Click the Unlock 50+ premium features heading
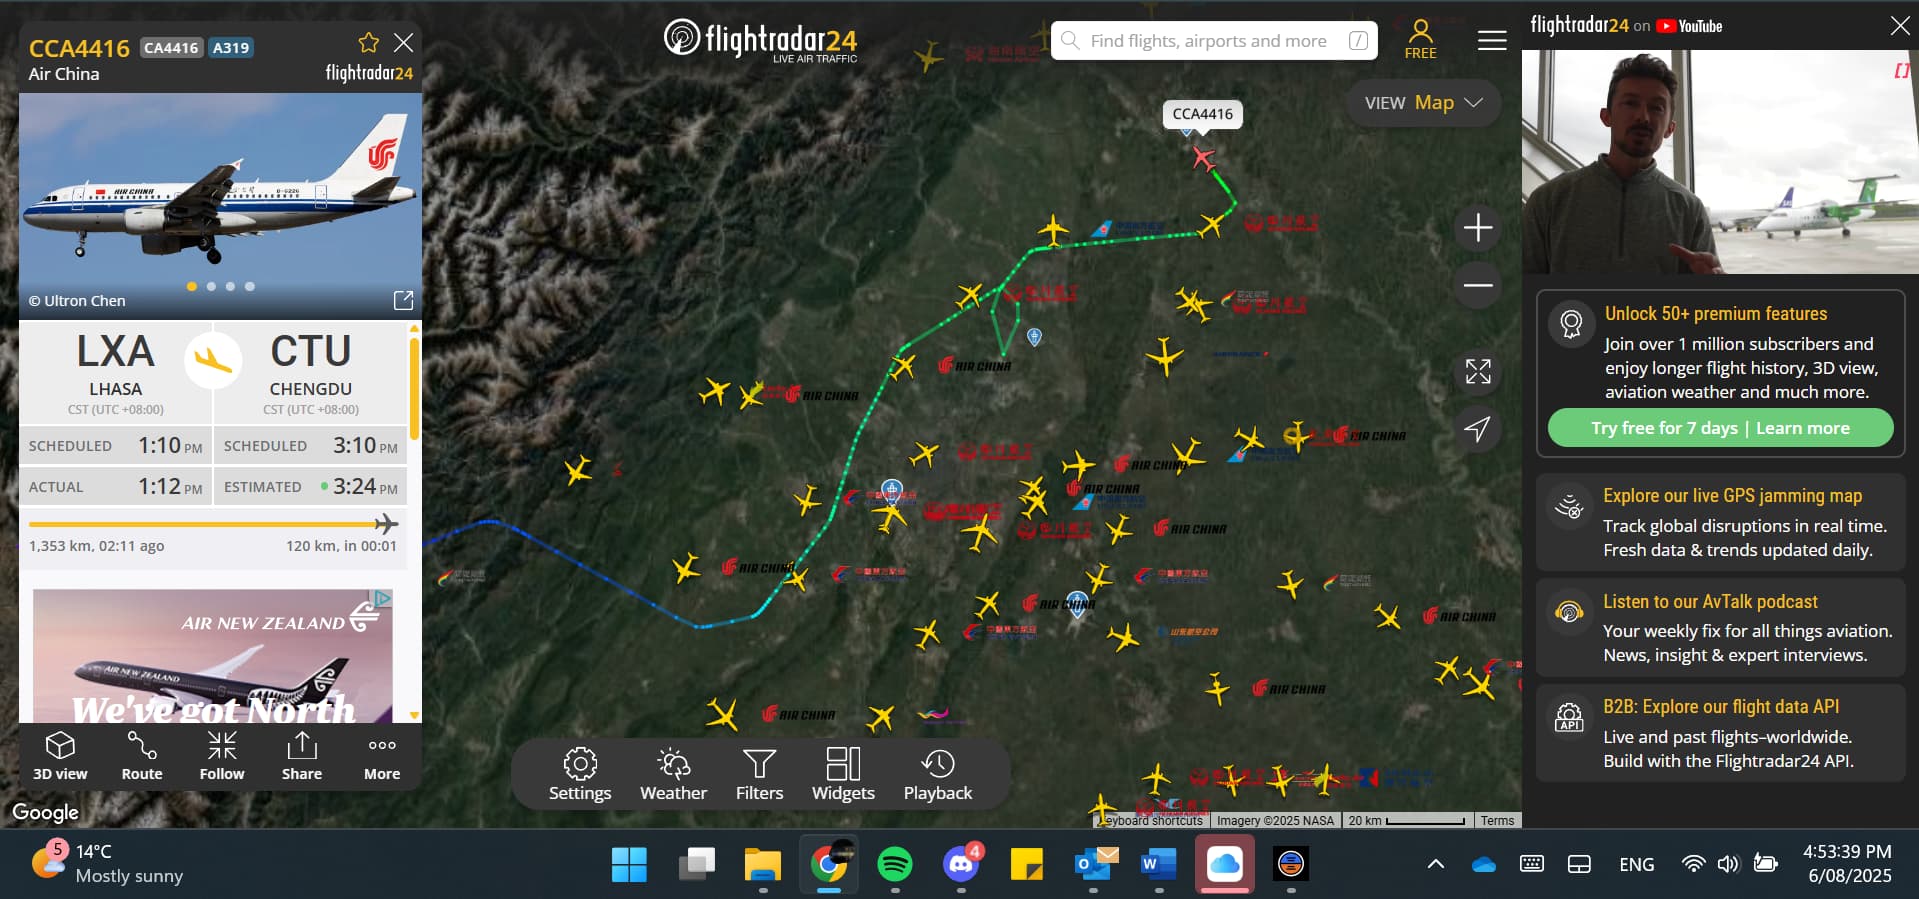The width and height of the screenshot is (1919, 899). click(1716, 314)
